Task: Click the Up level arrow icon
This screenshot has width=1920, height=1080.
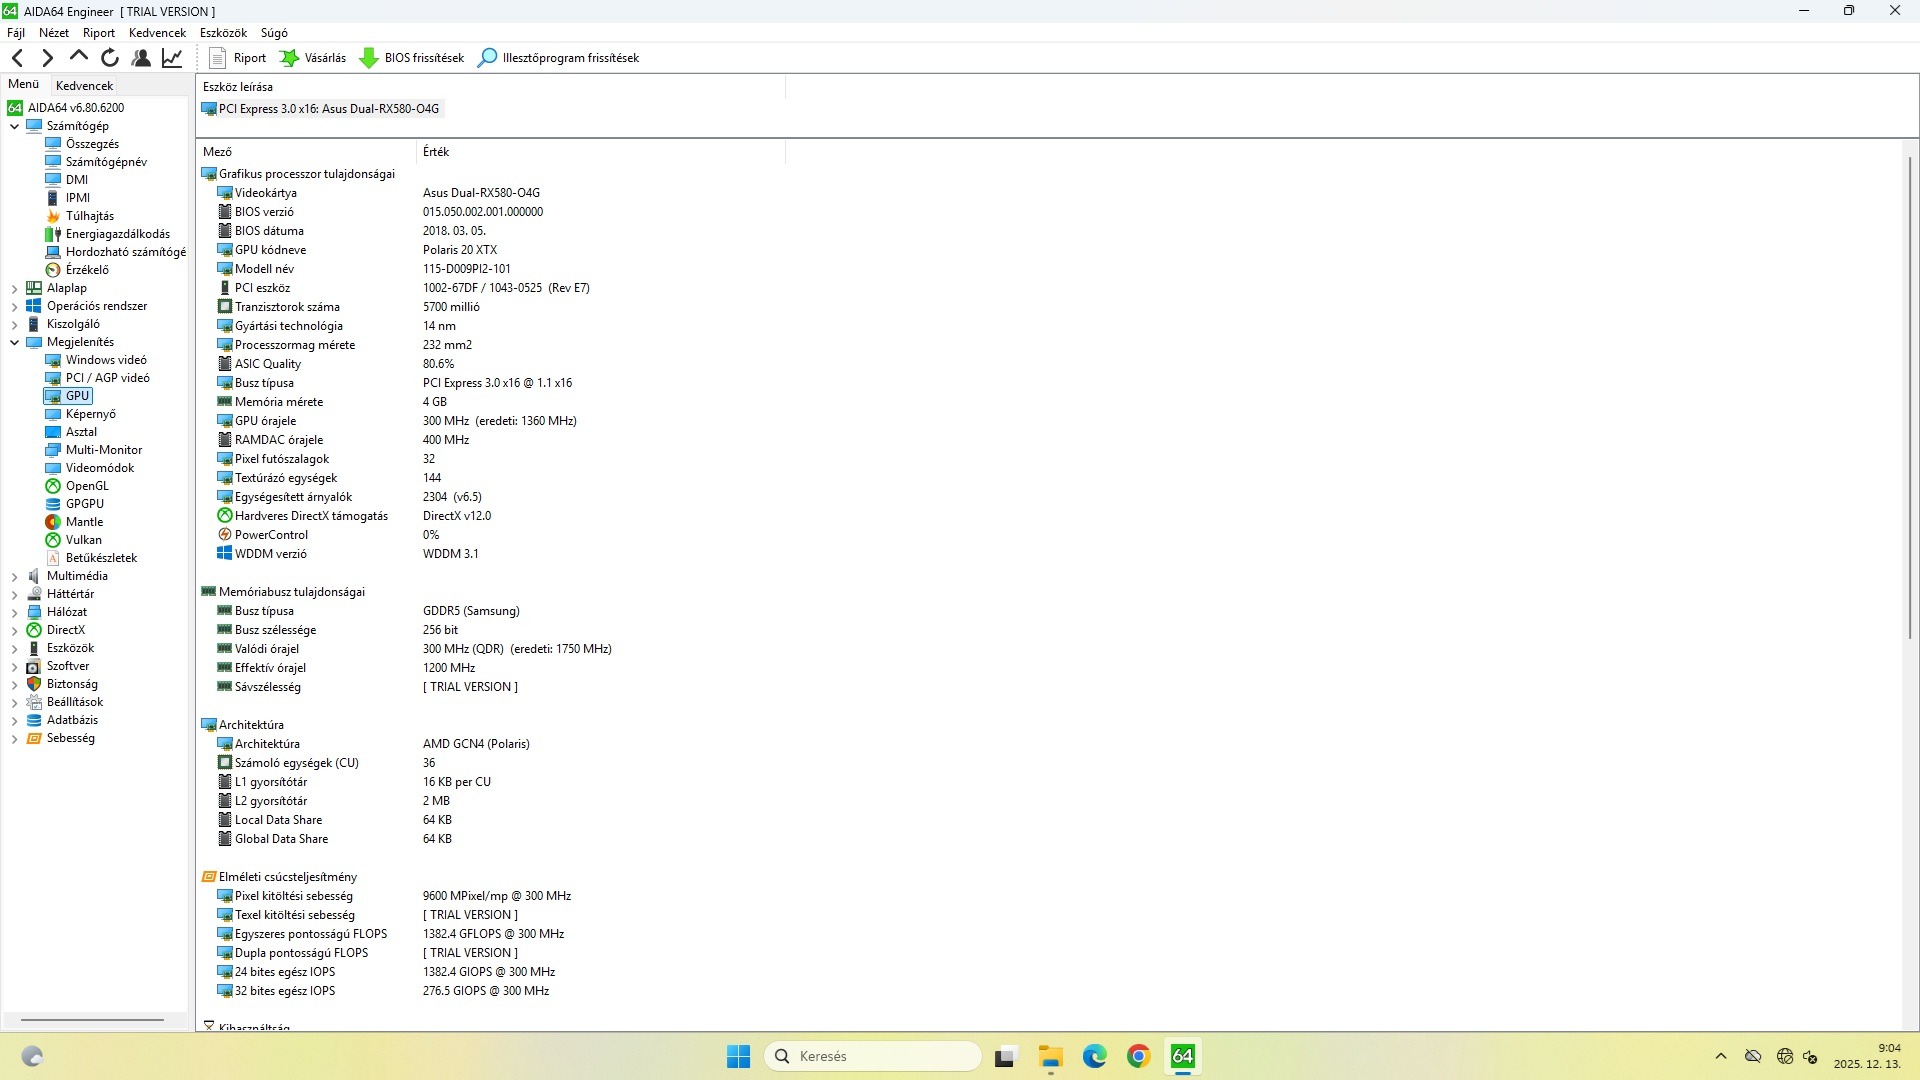Action: pos(79,57)
